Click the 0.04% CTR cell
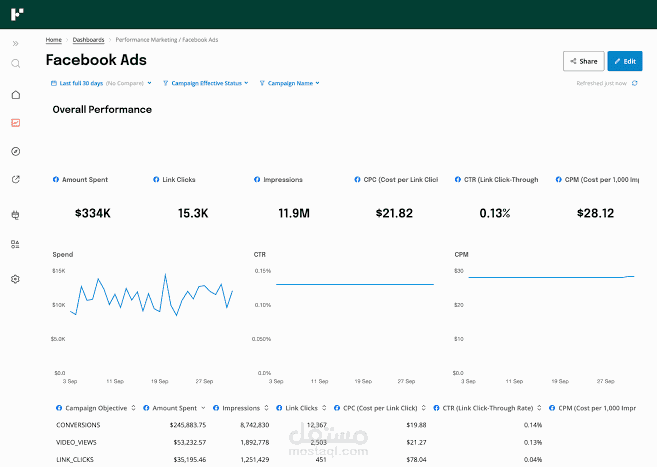The image size is (657, 467). tap(533, 459)
